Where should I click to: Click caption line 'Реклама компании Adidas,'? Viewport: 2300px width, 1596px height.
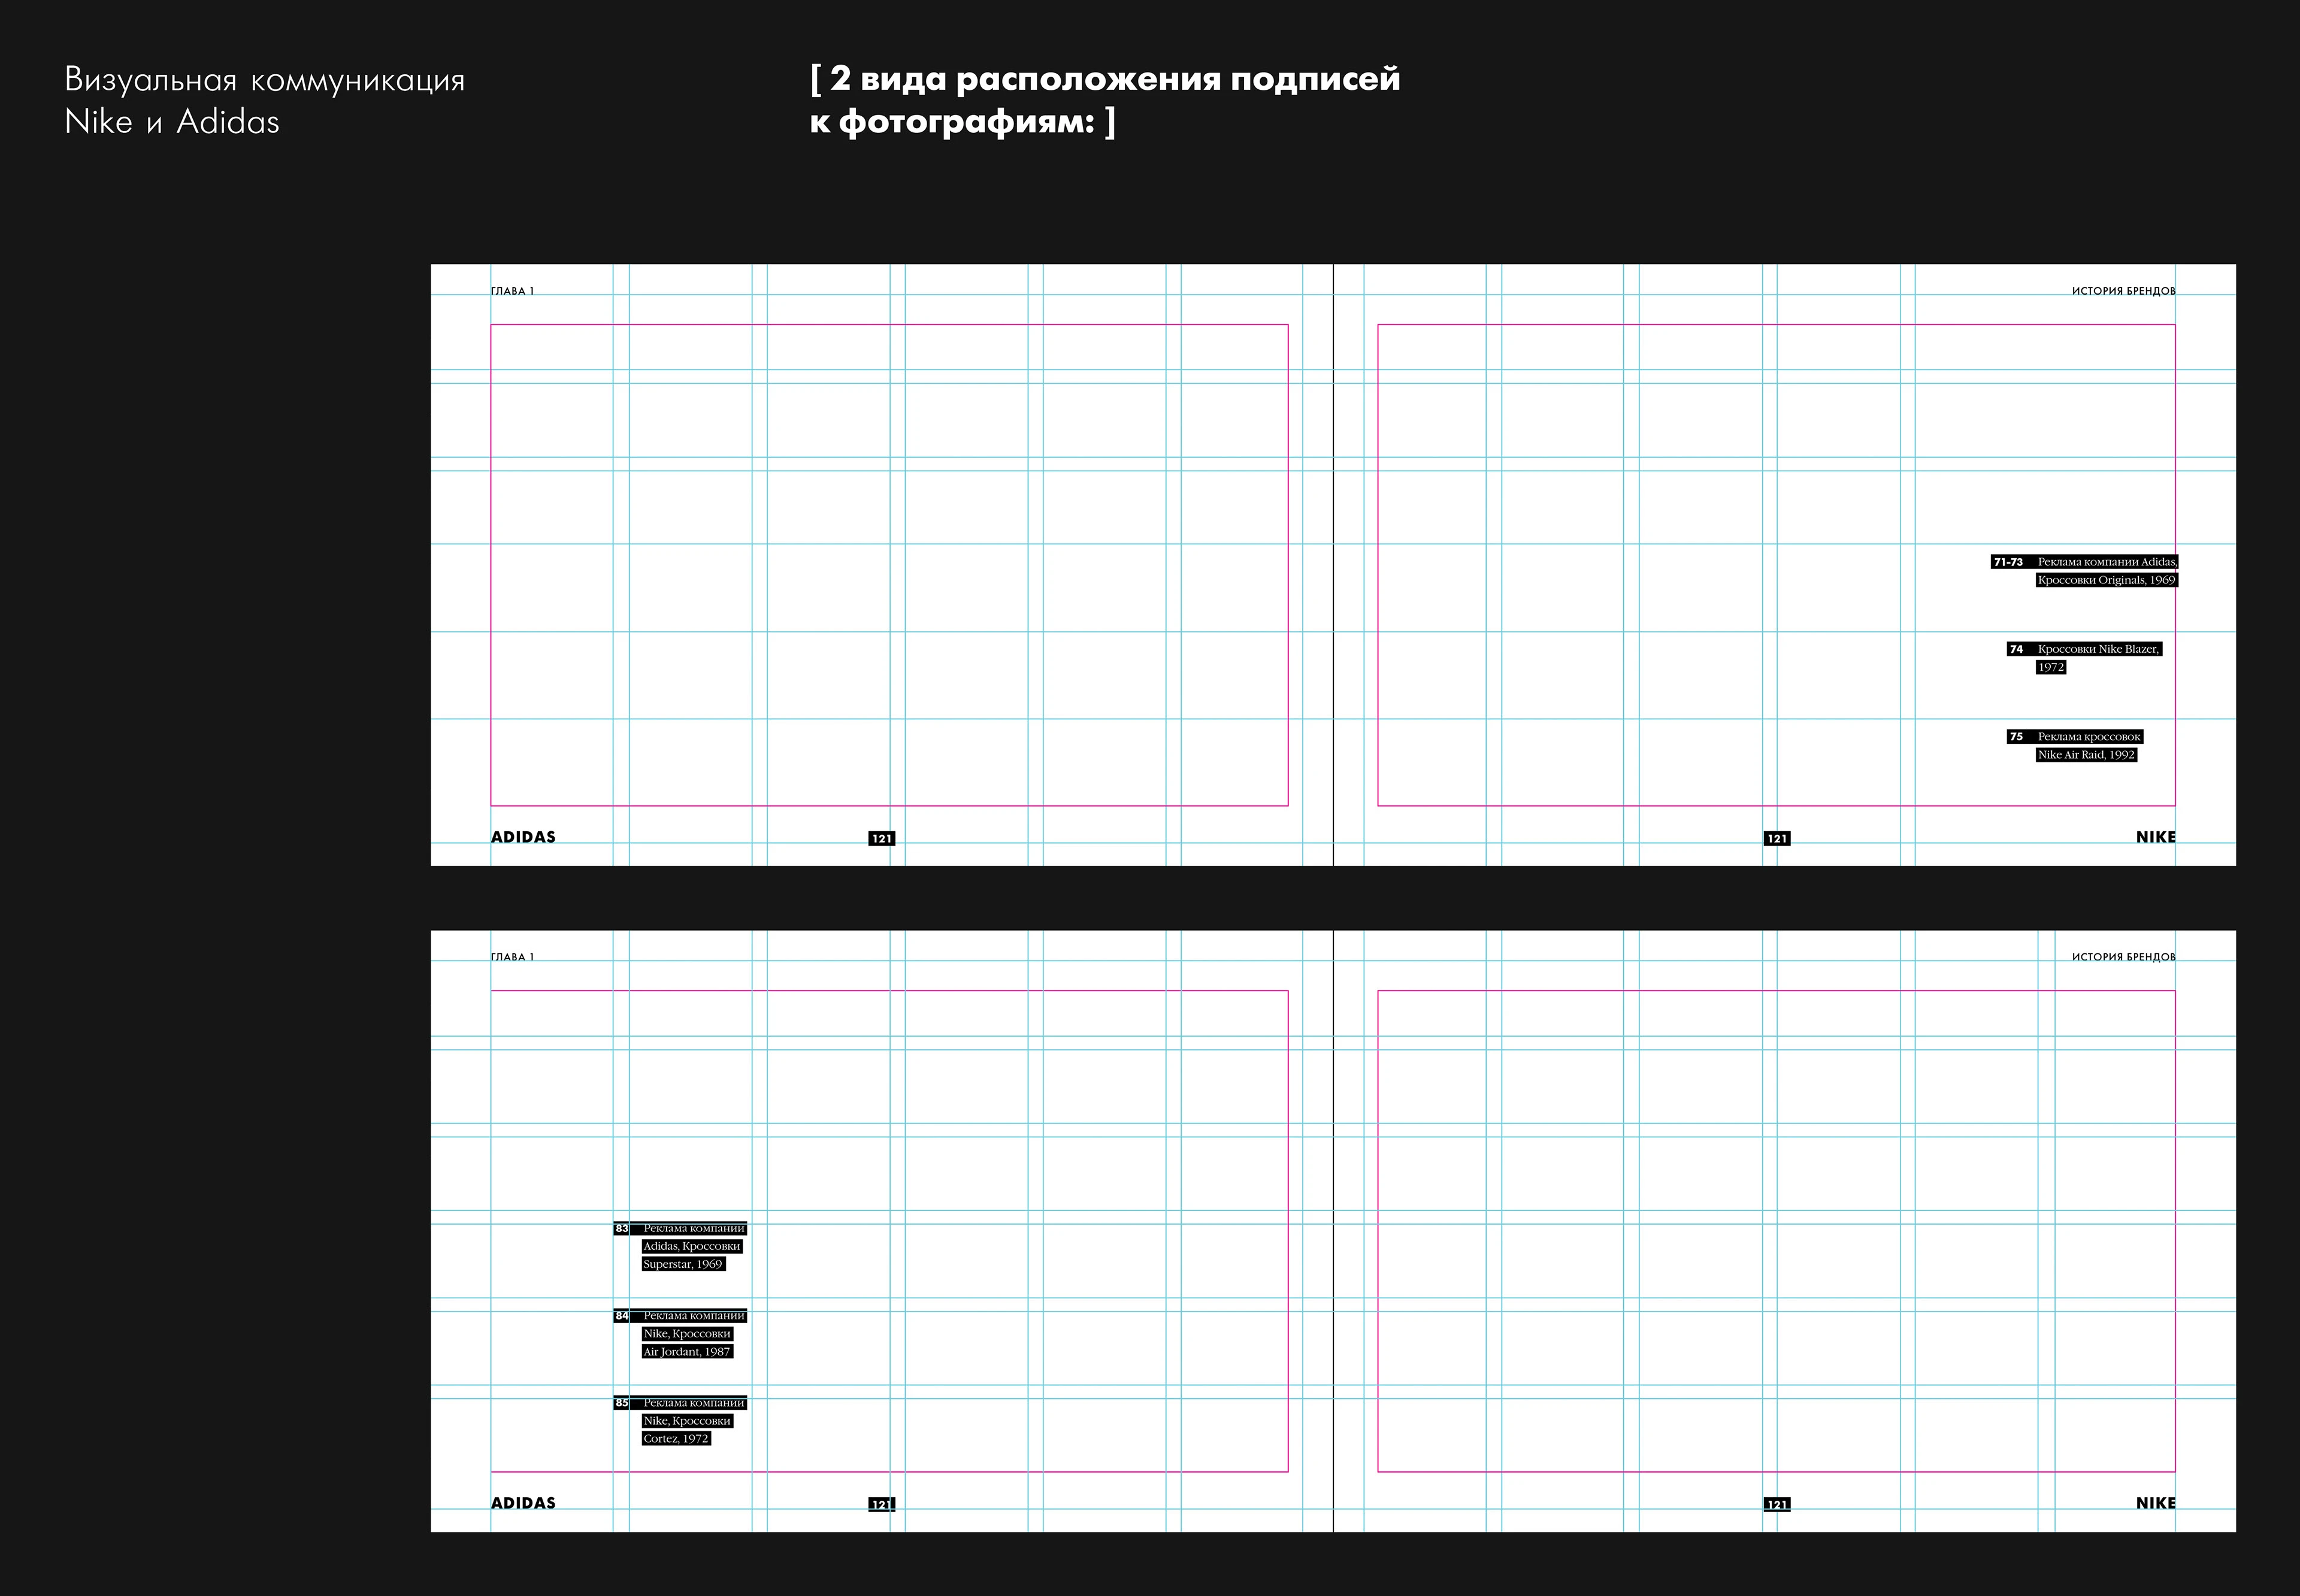(x=2107, y=562)
